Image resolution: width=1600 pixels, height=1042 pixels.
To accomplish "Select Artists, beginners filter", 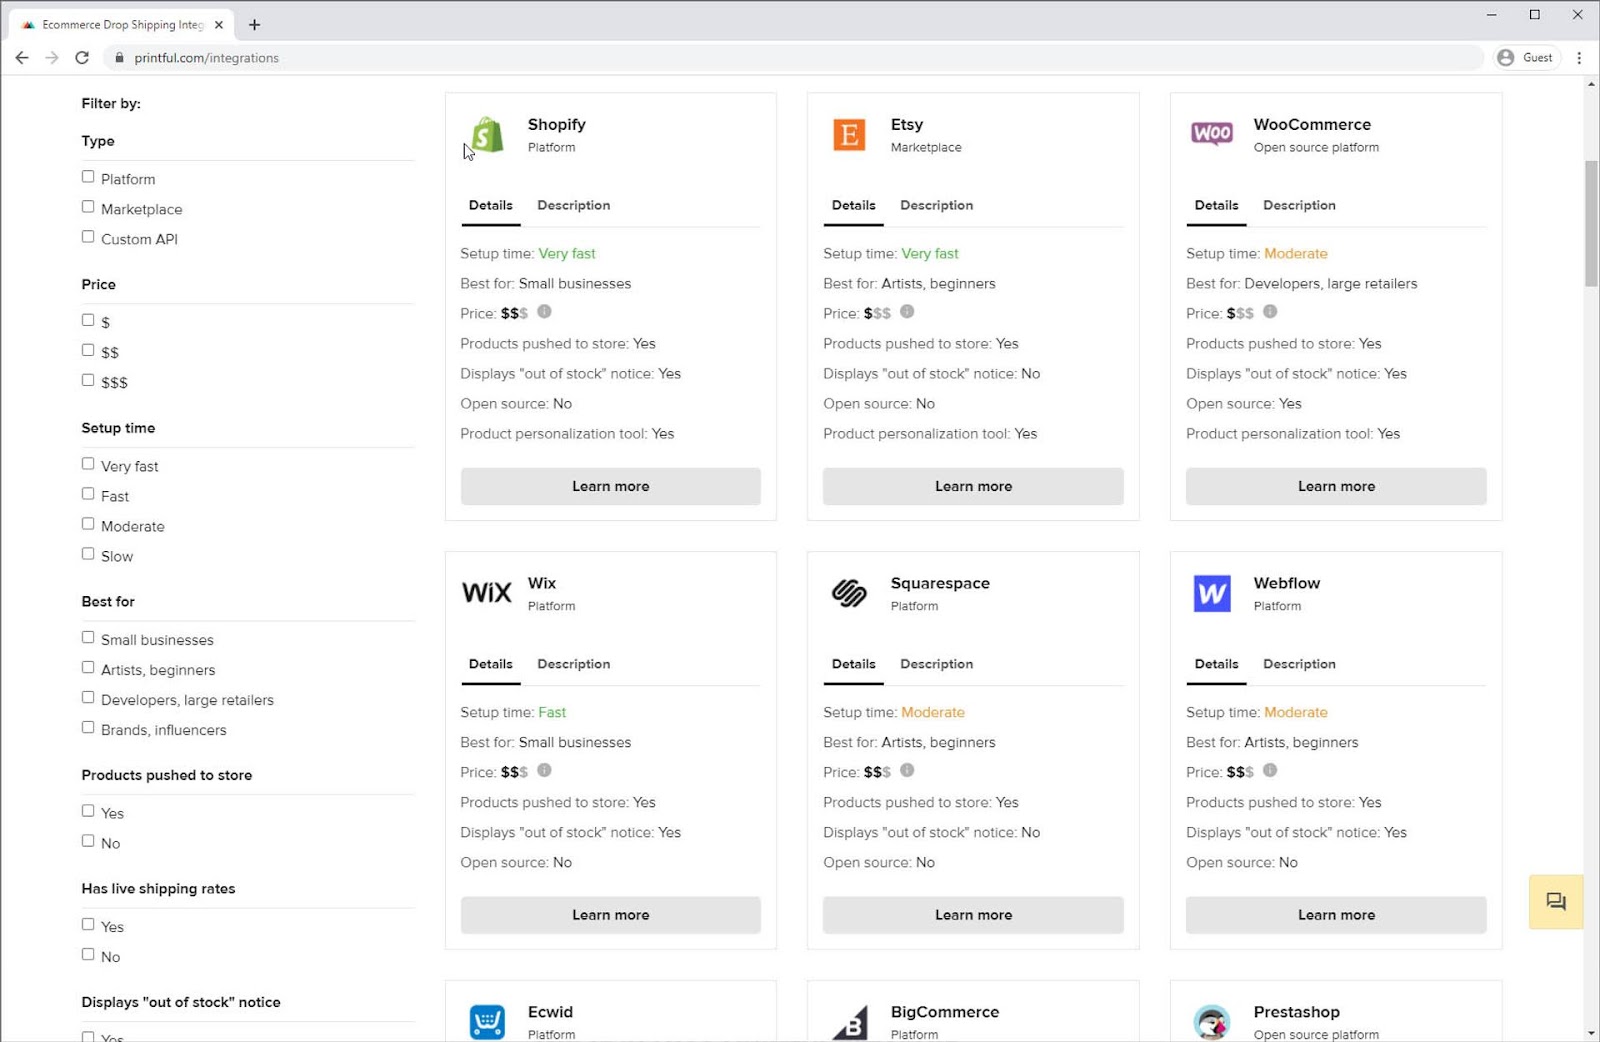I will pyautogui.click(x=88, y=667).
